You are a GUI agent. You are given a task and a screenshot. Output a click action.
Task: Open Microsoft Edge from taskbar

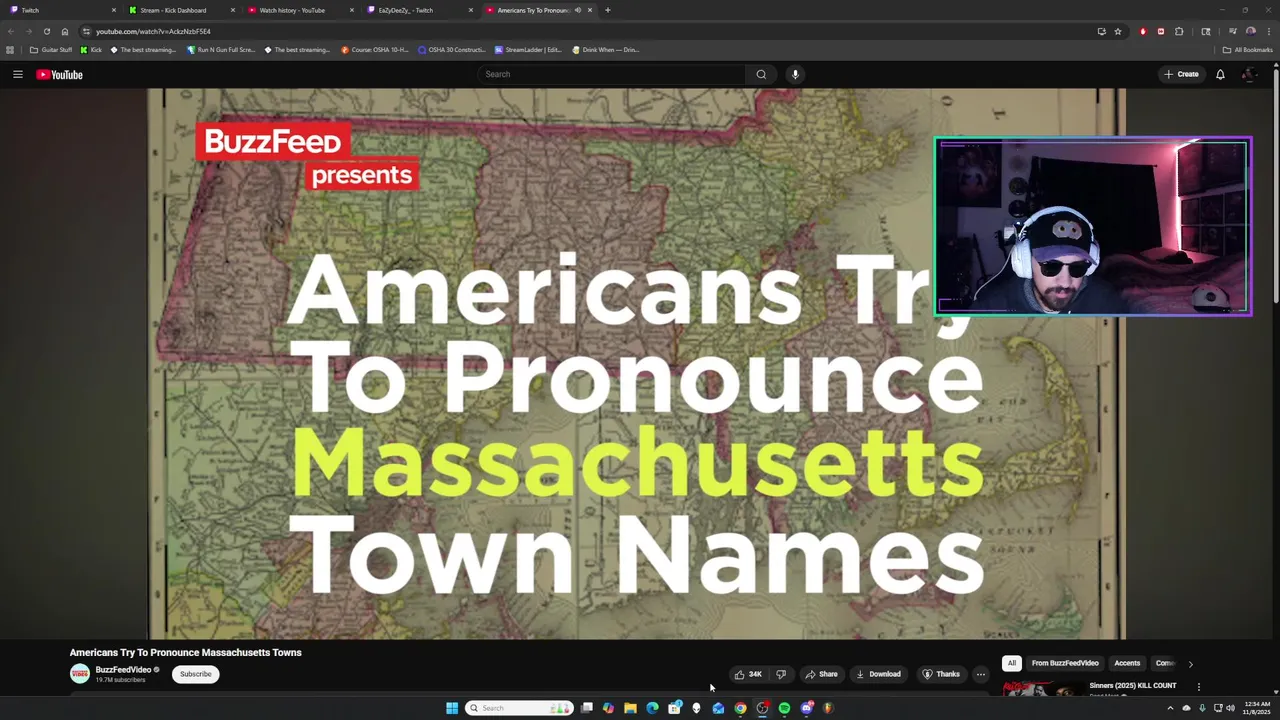tap(652, 708)
